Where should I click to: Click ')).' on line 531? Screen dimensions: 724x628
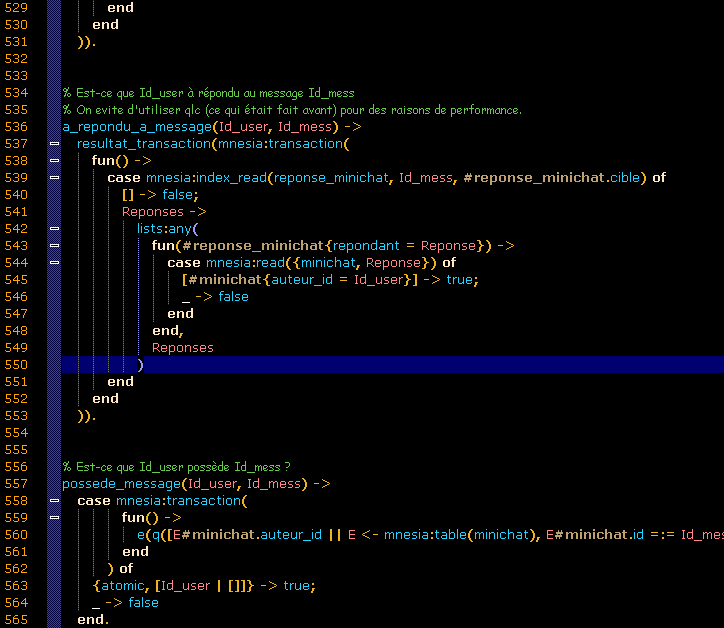tap(87, 42)
